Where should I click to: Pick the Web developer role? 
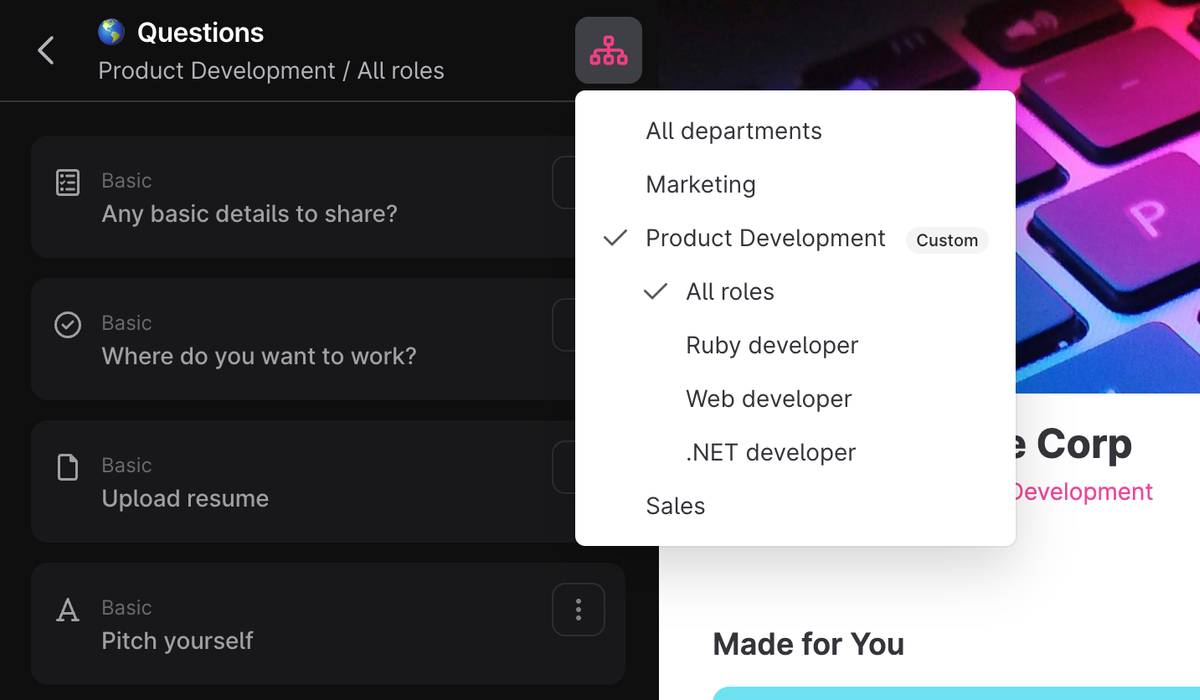[x=768, y=399]
